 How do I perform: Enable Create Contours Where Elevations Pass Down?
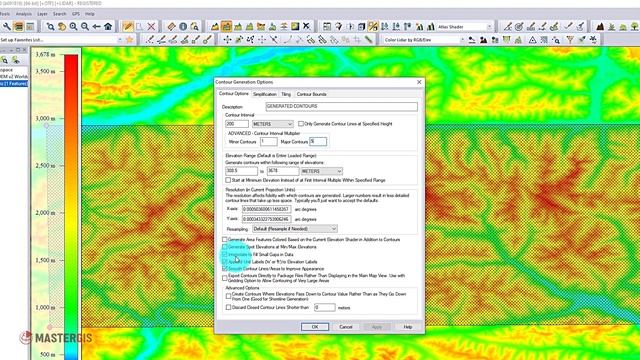228,296
